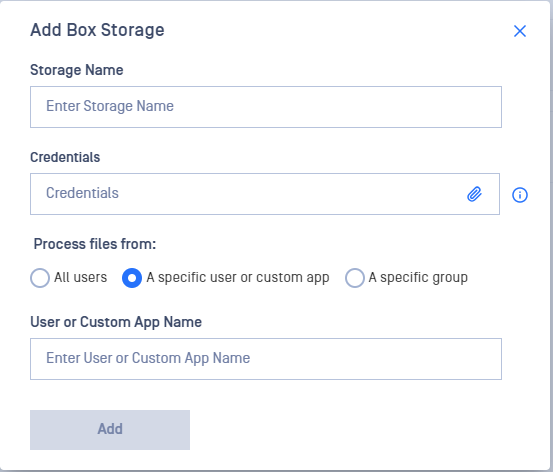Screen dimensions: 553x472
Task: Click the 'All users' option label text
Action: click(80, 277)
